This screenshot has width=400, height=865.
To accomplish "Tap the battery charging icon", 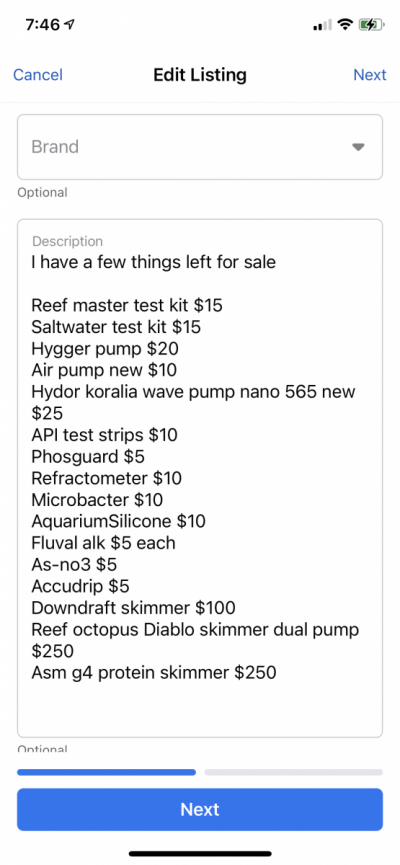I will tap(371, 25).
